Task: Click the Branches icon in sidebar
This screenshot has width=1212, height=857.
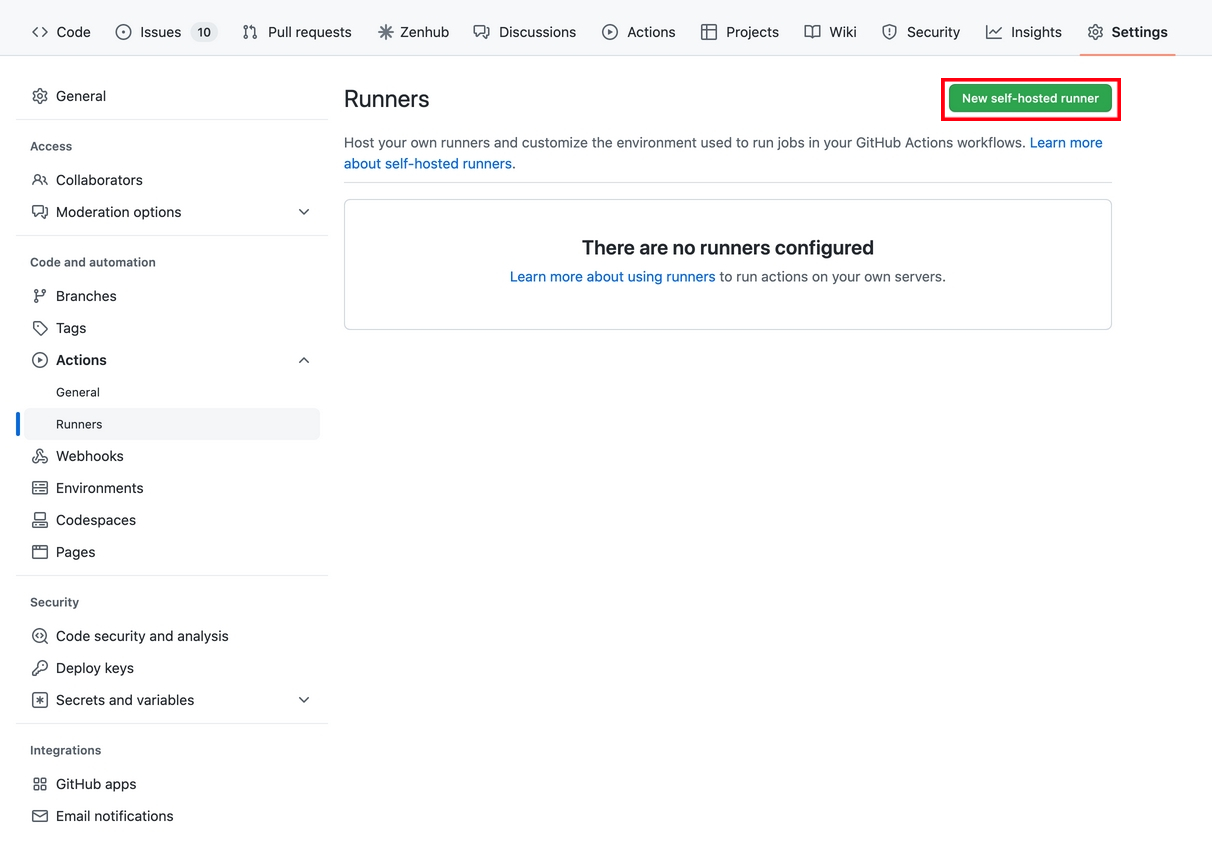Action: tap(40, 296)
